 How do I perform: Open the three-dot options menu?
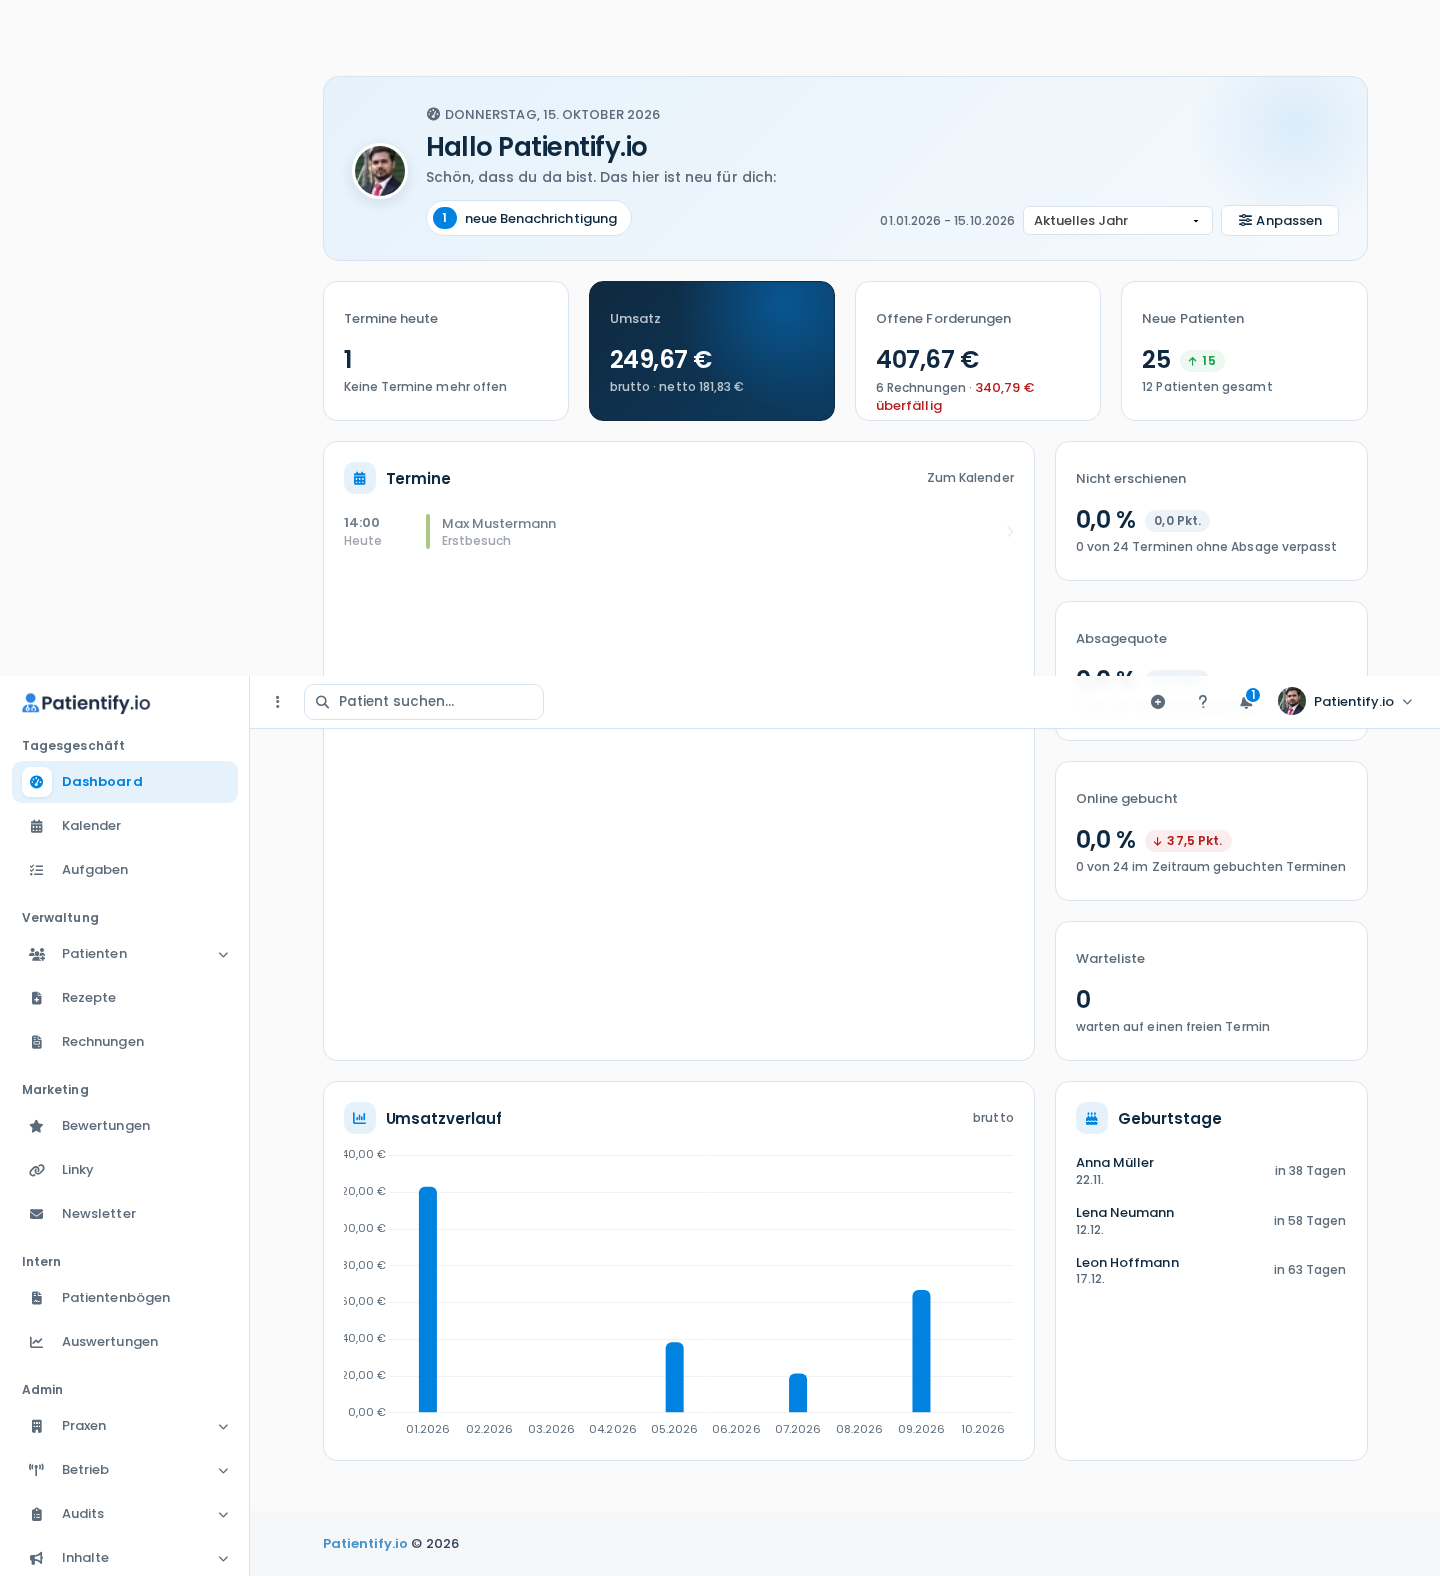(x=278, y=702)
